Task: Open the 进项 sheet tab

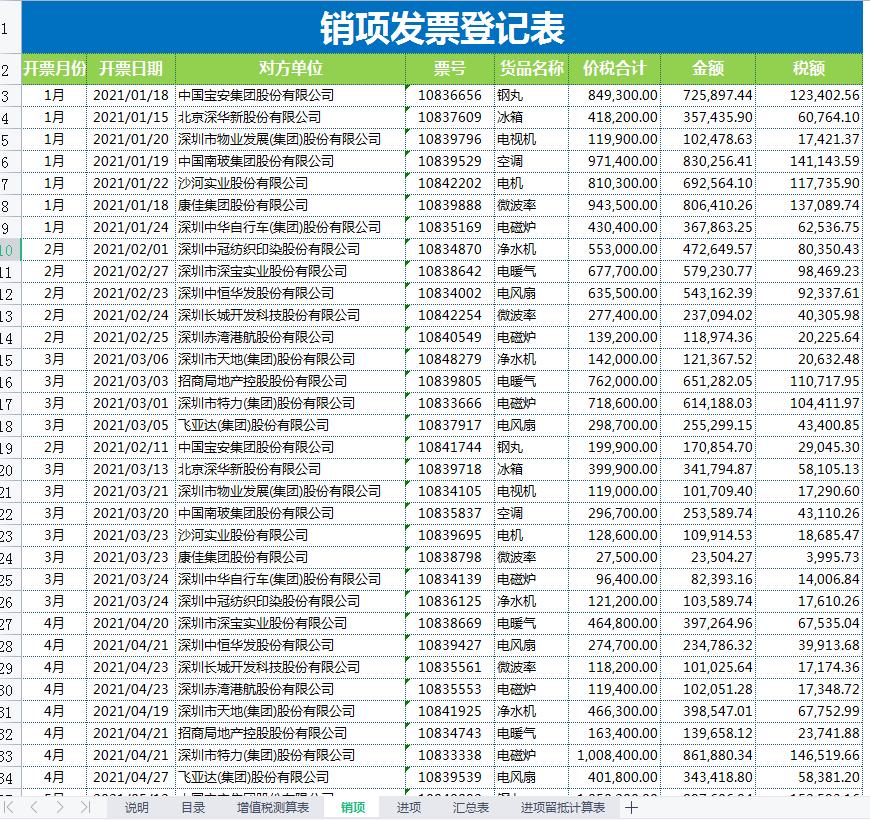Action: (x=411, y=807)
